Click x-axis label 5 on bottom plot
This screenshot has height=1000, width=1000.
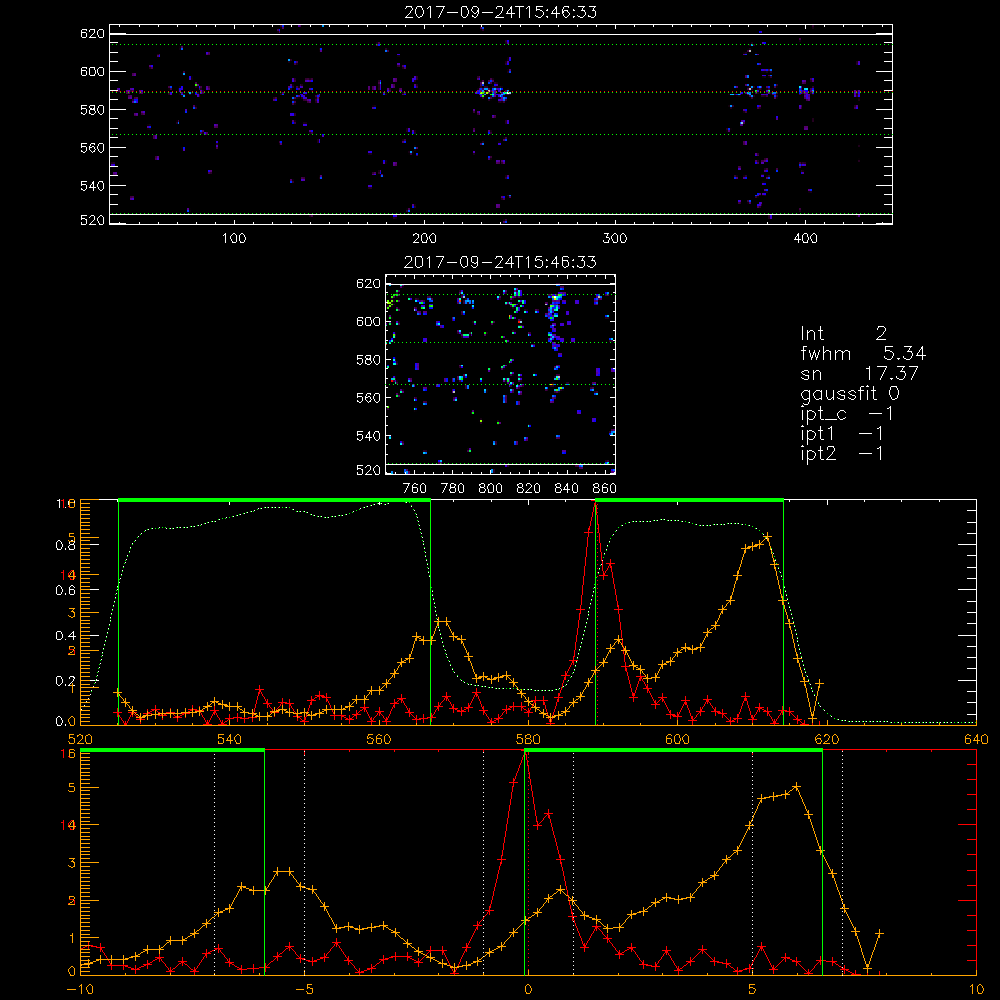(752, 990)
